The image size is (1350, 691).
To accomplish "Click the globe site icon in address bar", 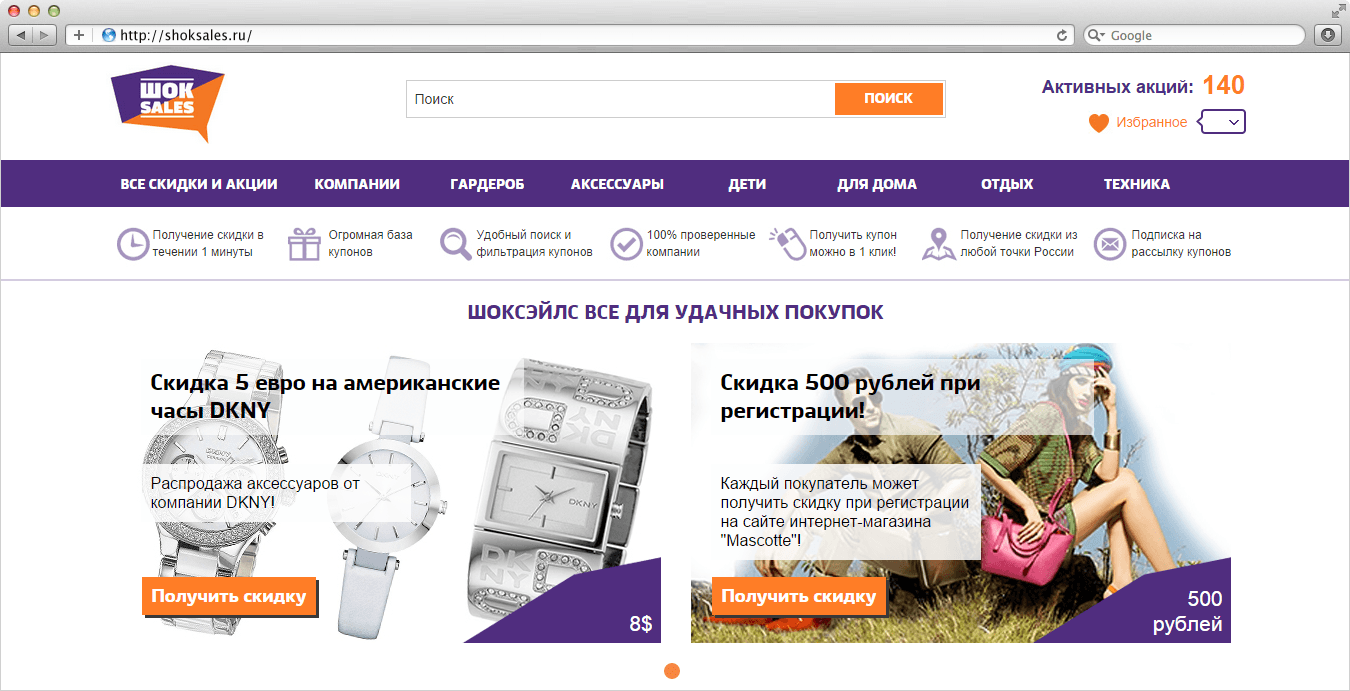I will click(x=109, y=35).
